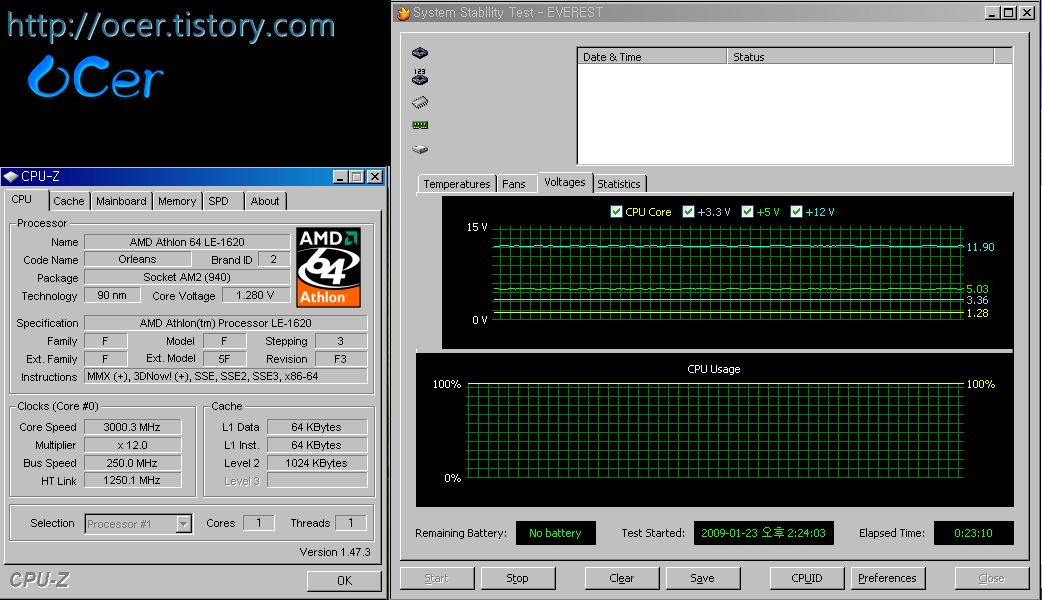
Task: Click the Package value Socket AM2 (940)
Action: (187, 277)
